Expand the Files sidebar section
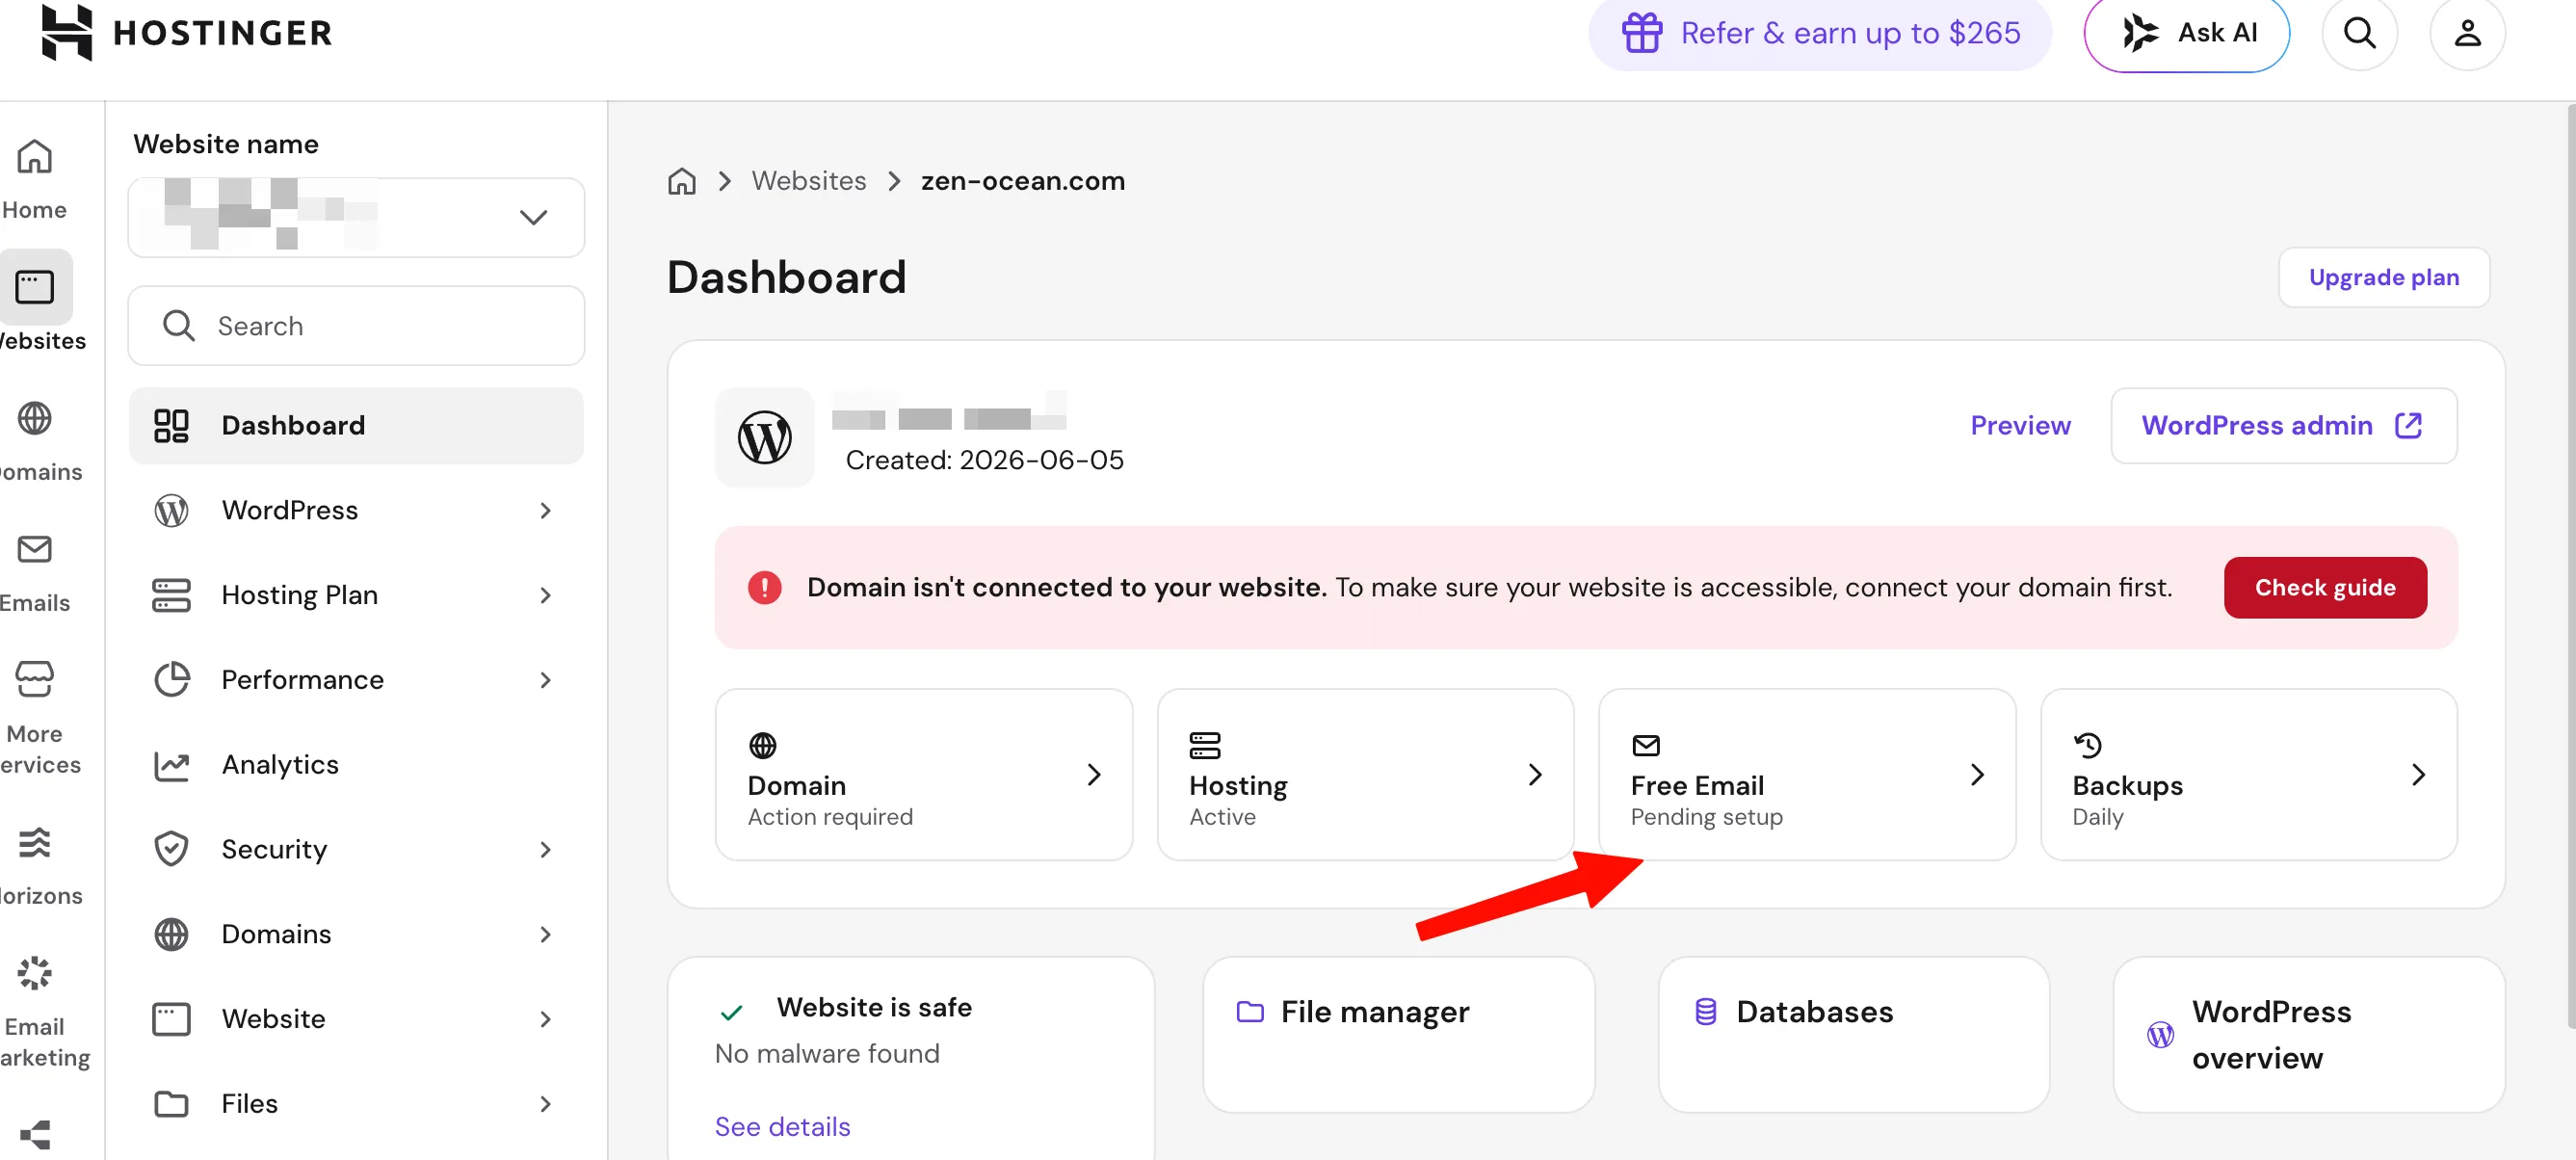The width and height of the screenshot is (2576, 1160). [545, 1104]
